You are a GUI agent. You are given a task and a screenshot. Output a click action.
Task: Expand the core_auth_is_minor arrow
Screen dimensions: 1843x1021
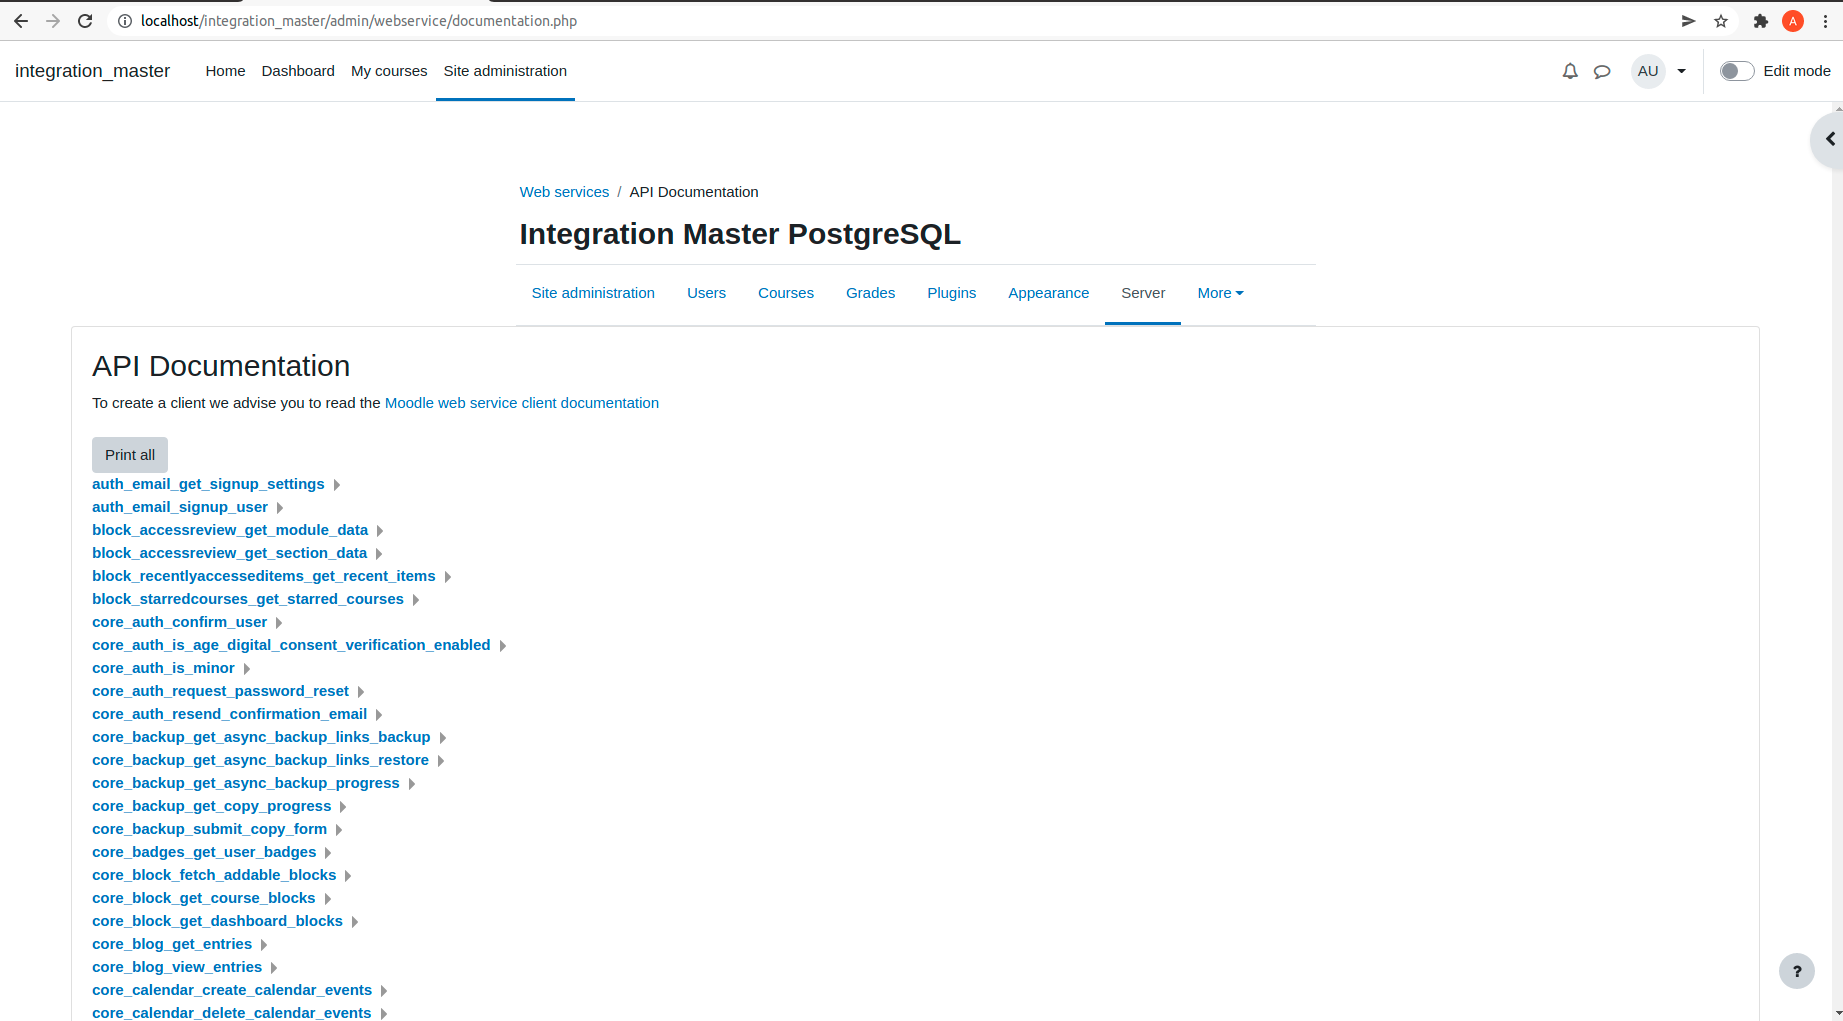pyautogui.click(x=247, y=669)
